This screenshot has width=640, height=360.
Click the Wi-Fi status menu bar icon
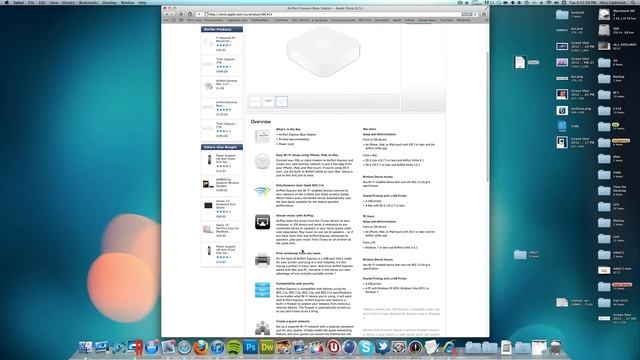[x=549, y=2]
